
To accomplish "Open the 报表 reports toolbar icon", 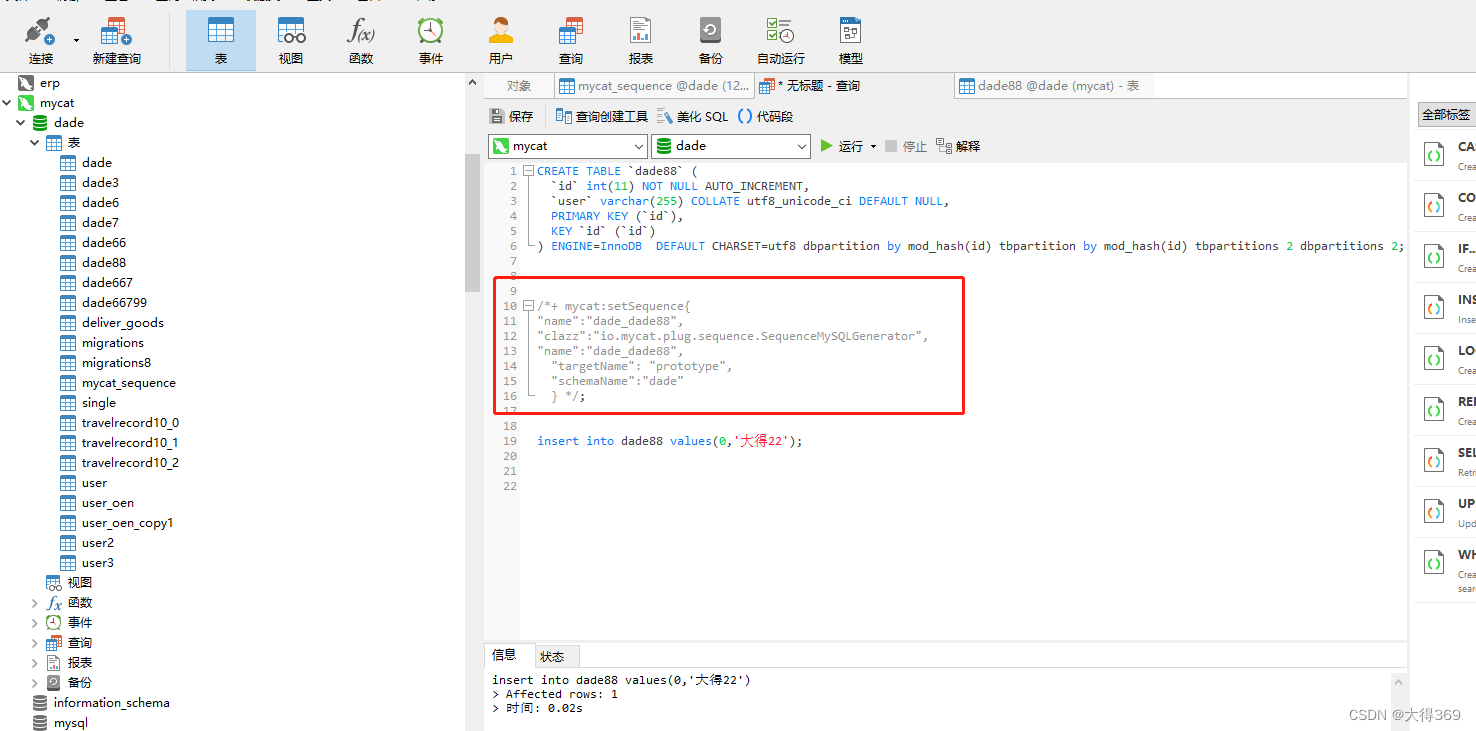I will pyautogui.click(x=641, y=40).
